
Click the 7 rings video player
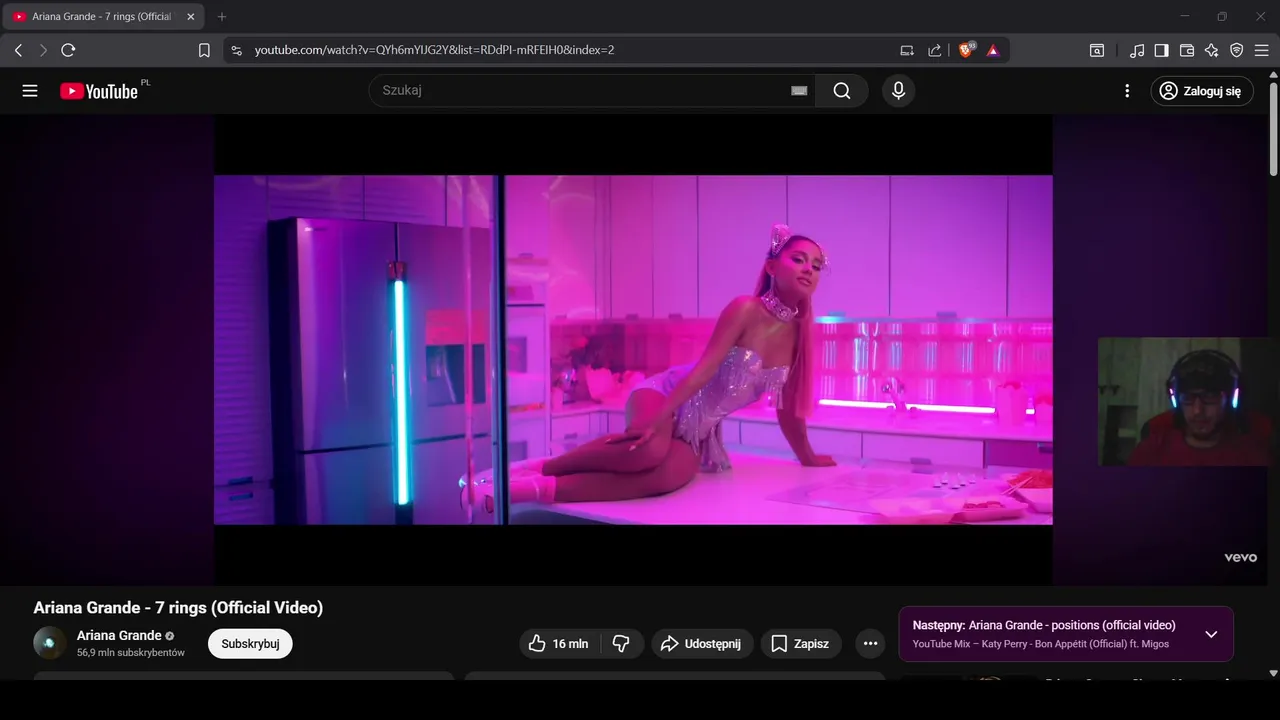pos(633,350)
